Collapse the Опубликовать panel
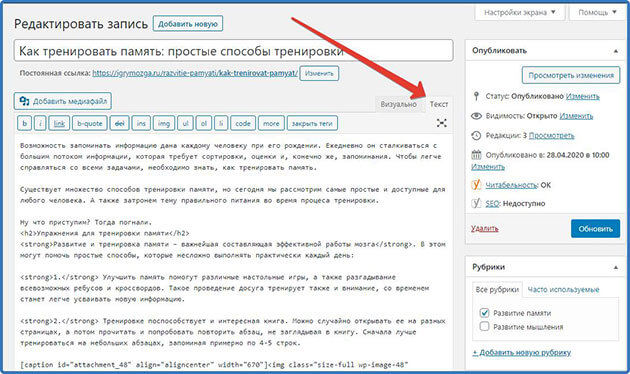630x374 pixels. pos(616,51)
